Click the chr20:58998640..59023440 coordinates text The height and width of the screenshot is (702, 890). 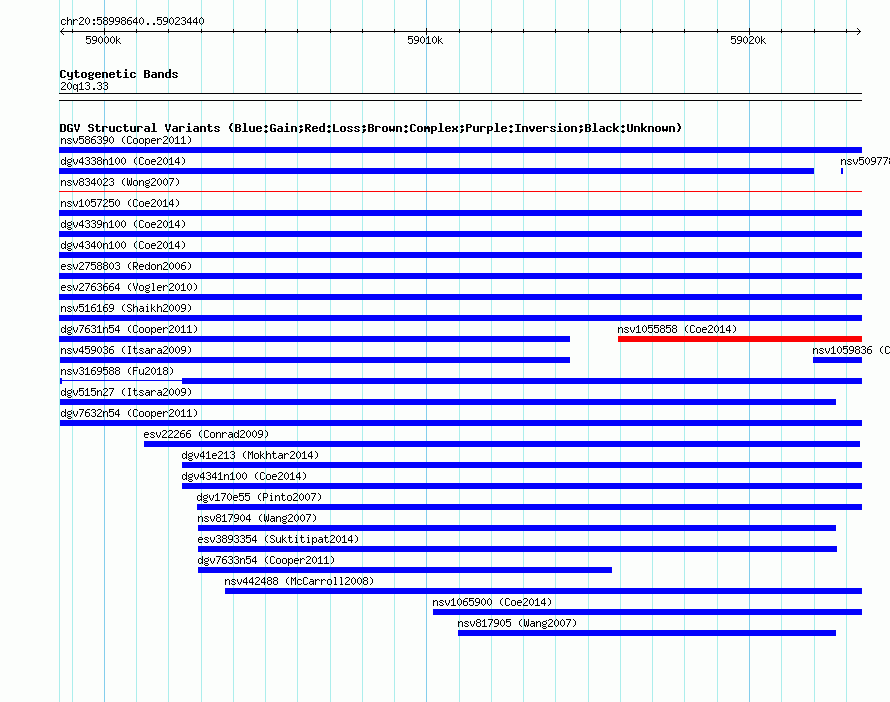132,21
